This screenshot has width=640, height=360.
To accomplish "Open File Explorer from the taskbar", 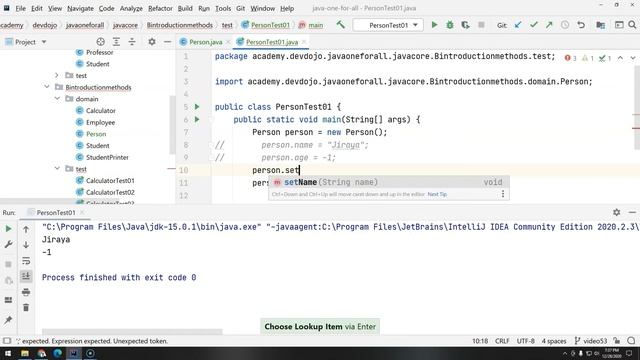I will tap(25, 353).
